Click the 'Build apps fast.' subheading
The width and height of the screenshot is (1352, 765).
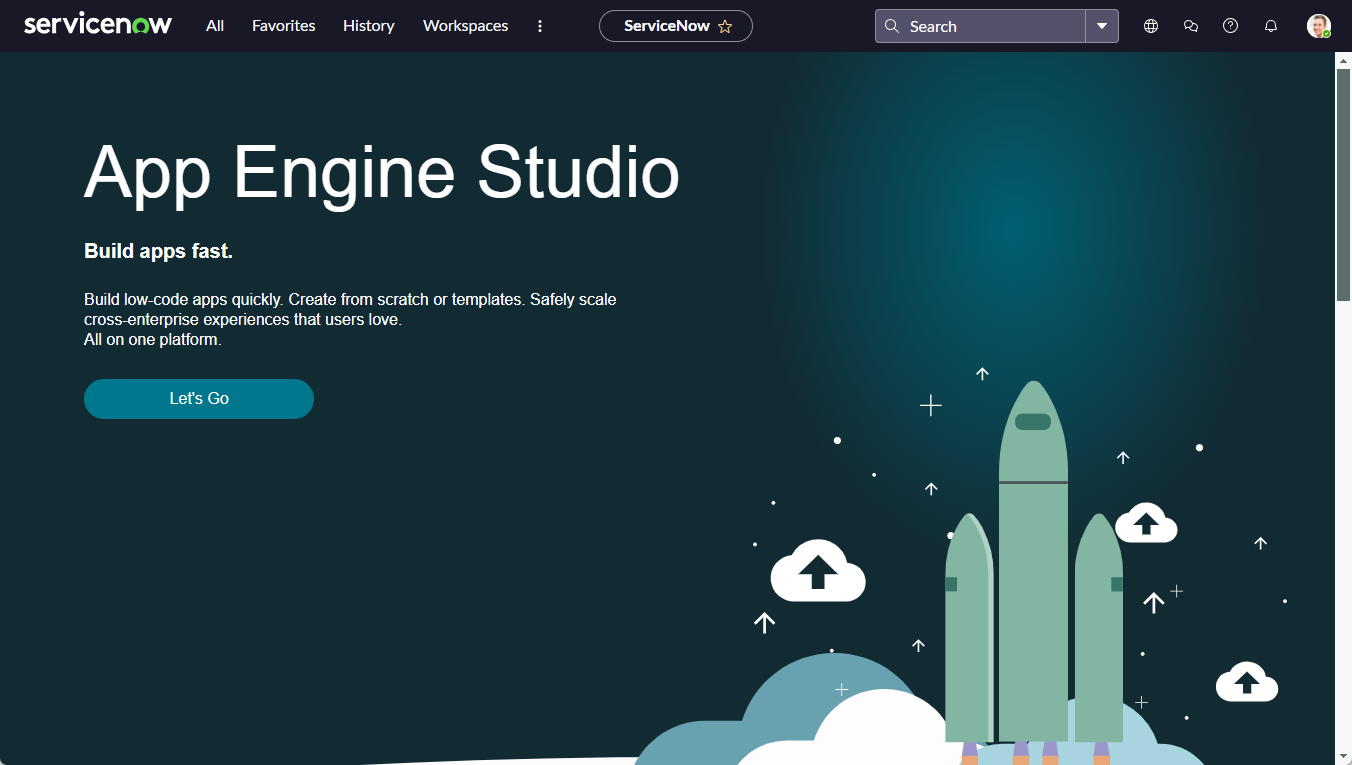[158, 251]
